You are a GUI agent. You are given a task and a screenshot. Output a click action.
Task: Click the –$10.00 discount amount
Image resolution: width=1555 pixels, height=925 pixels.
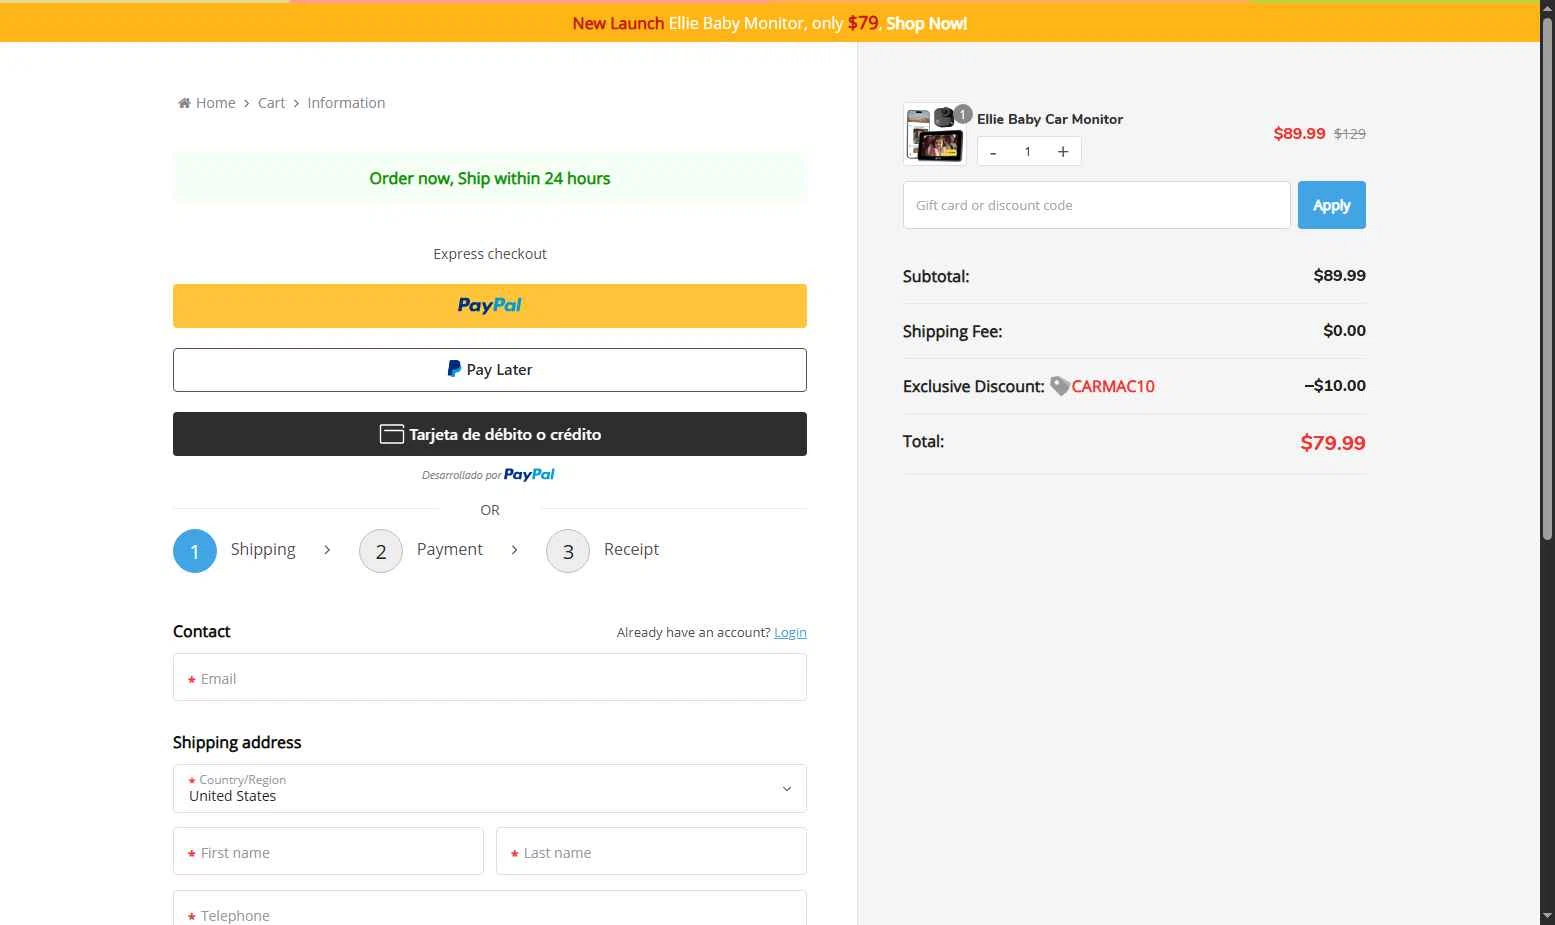pyautogui.click(x=1335, y=385)
